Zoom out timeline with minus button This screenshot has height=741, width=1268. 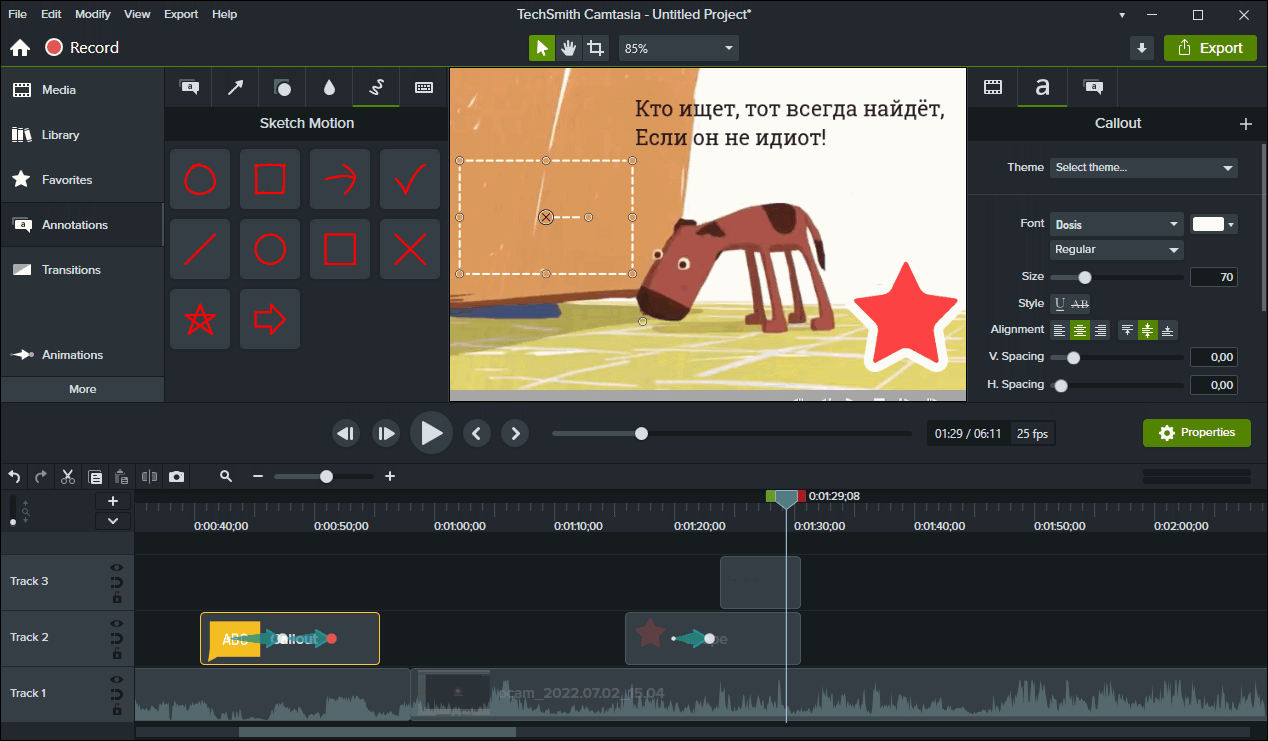point(258,477)
